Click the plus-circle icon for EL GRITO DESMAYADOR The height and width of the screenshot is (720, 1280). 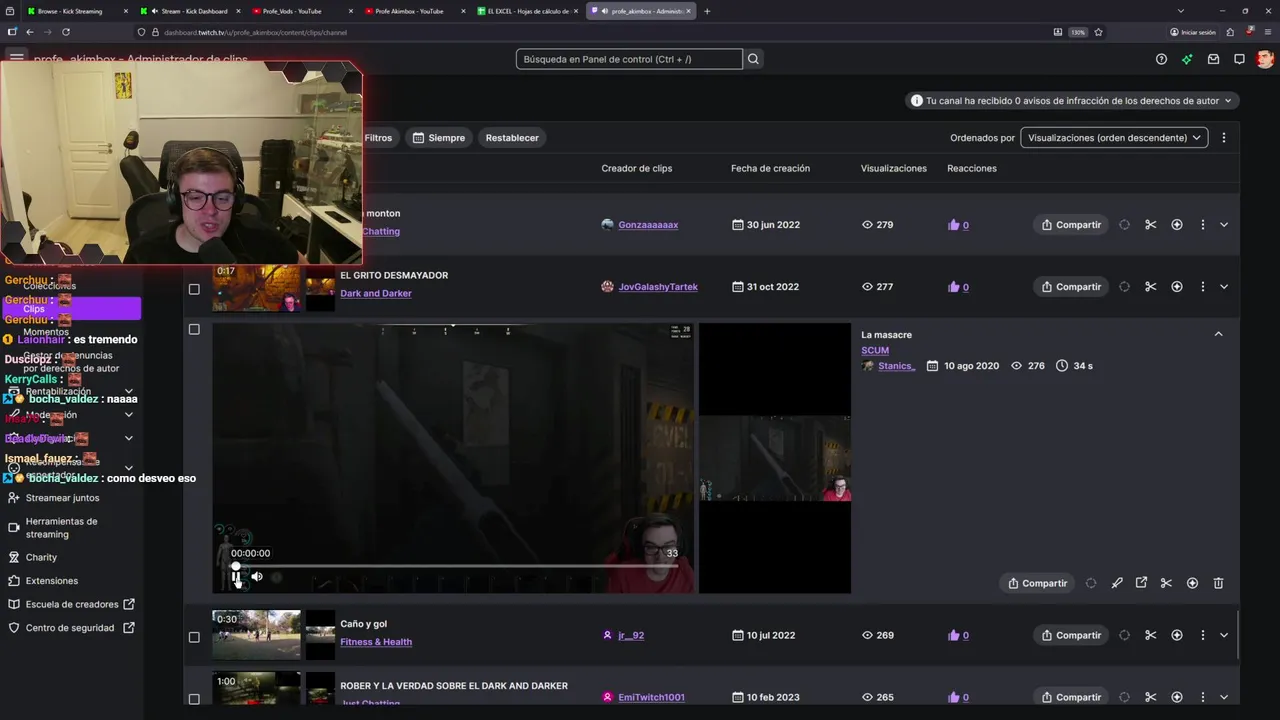pyautogui.click(x=1177, y=287)
